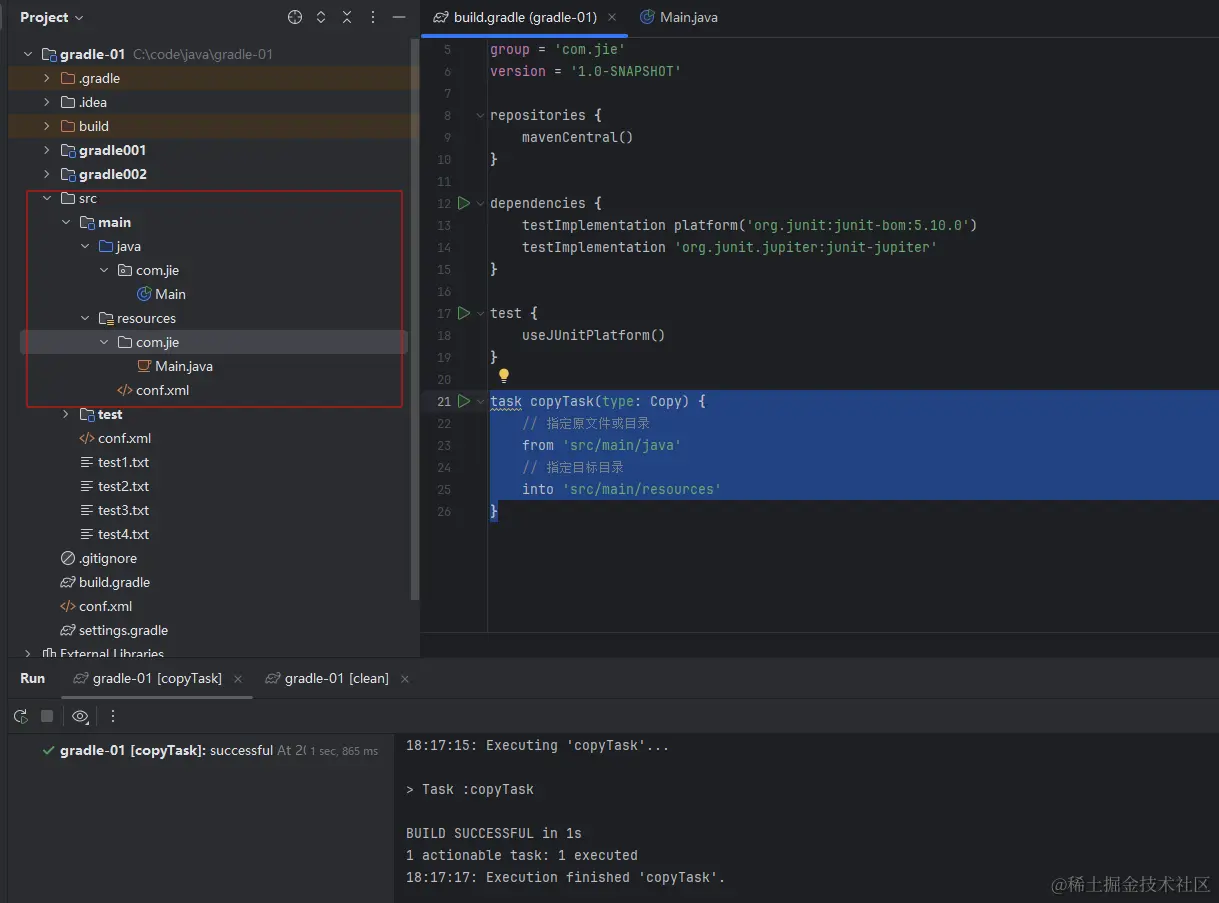Select the conf.xml file below test folder

tap(115, 438)
